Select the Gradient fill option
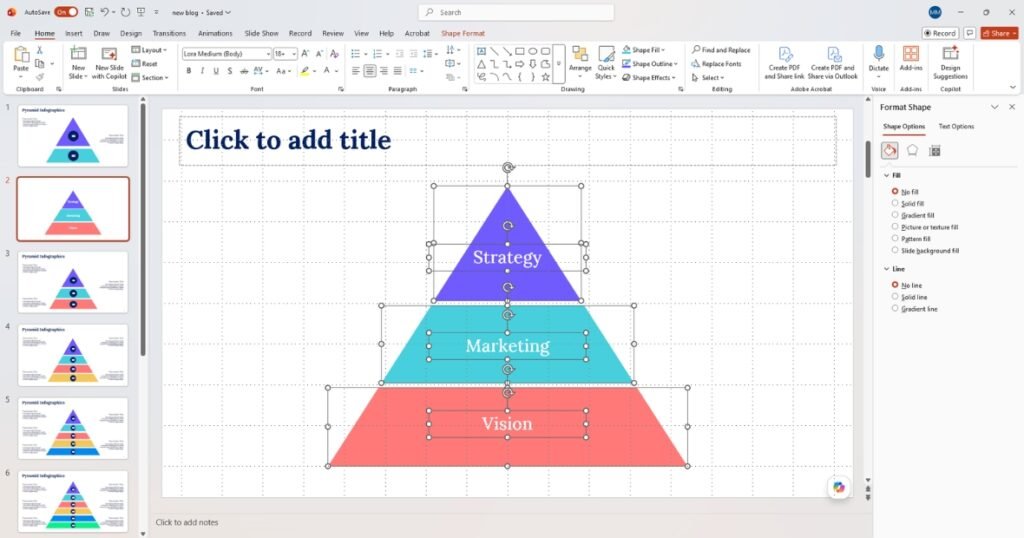 pyautogui.click(x=913, y=215)
